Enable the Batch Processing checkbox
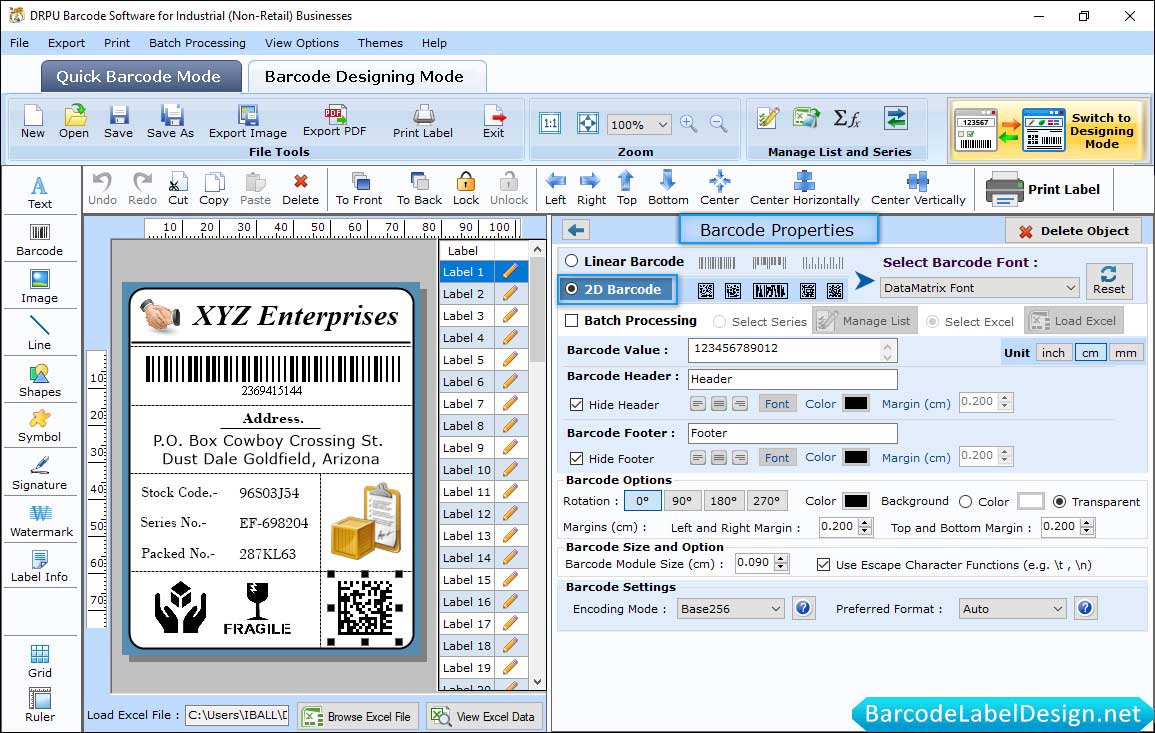1155x733 pixels. click(x=572, y=320)
